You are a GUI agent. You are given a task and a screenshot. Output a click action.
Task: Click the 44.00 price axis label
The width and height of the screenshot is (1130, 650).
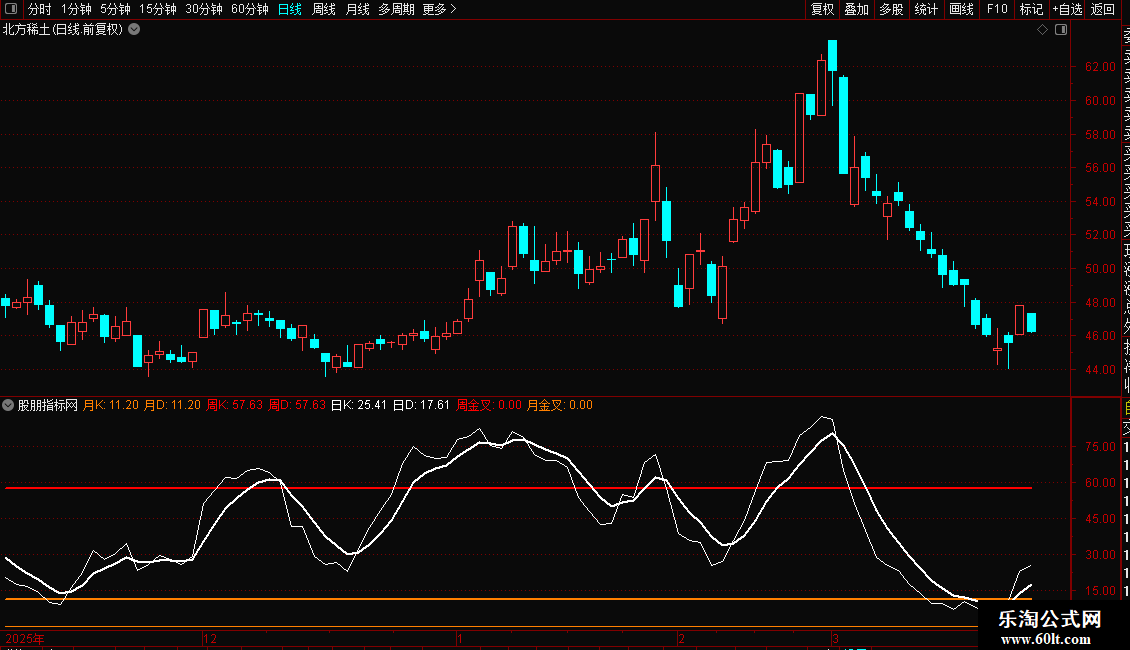point(1100,370)
